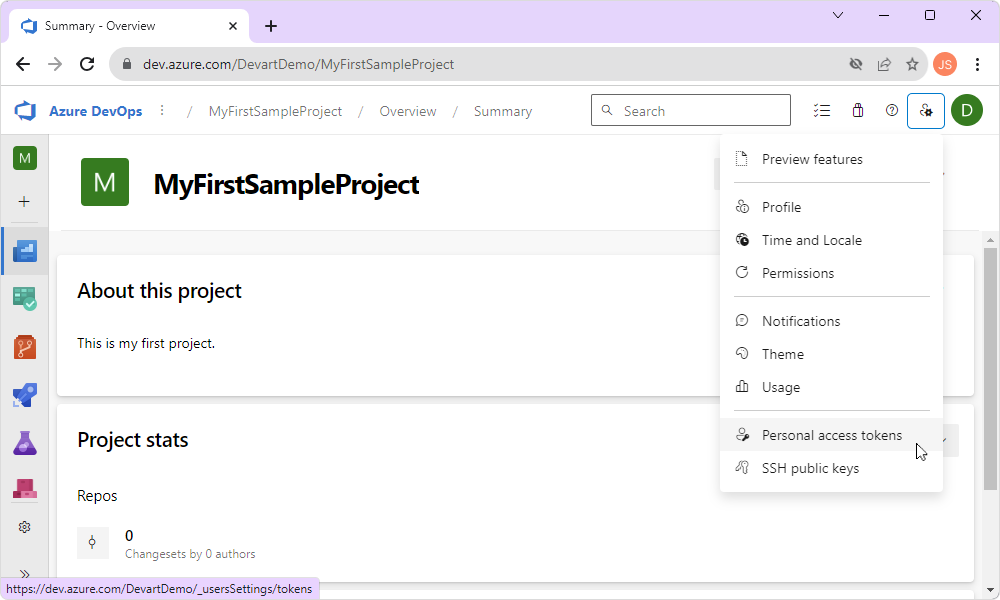The width and height of the screenshot is (1000, 600).
Task: Click the "This is my first project." text
Action: (x=146, y=343)
